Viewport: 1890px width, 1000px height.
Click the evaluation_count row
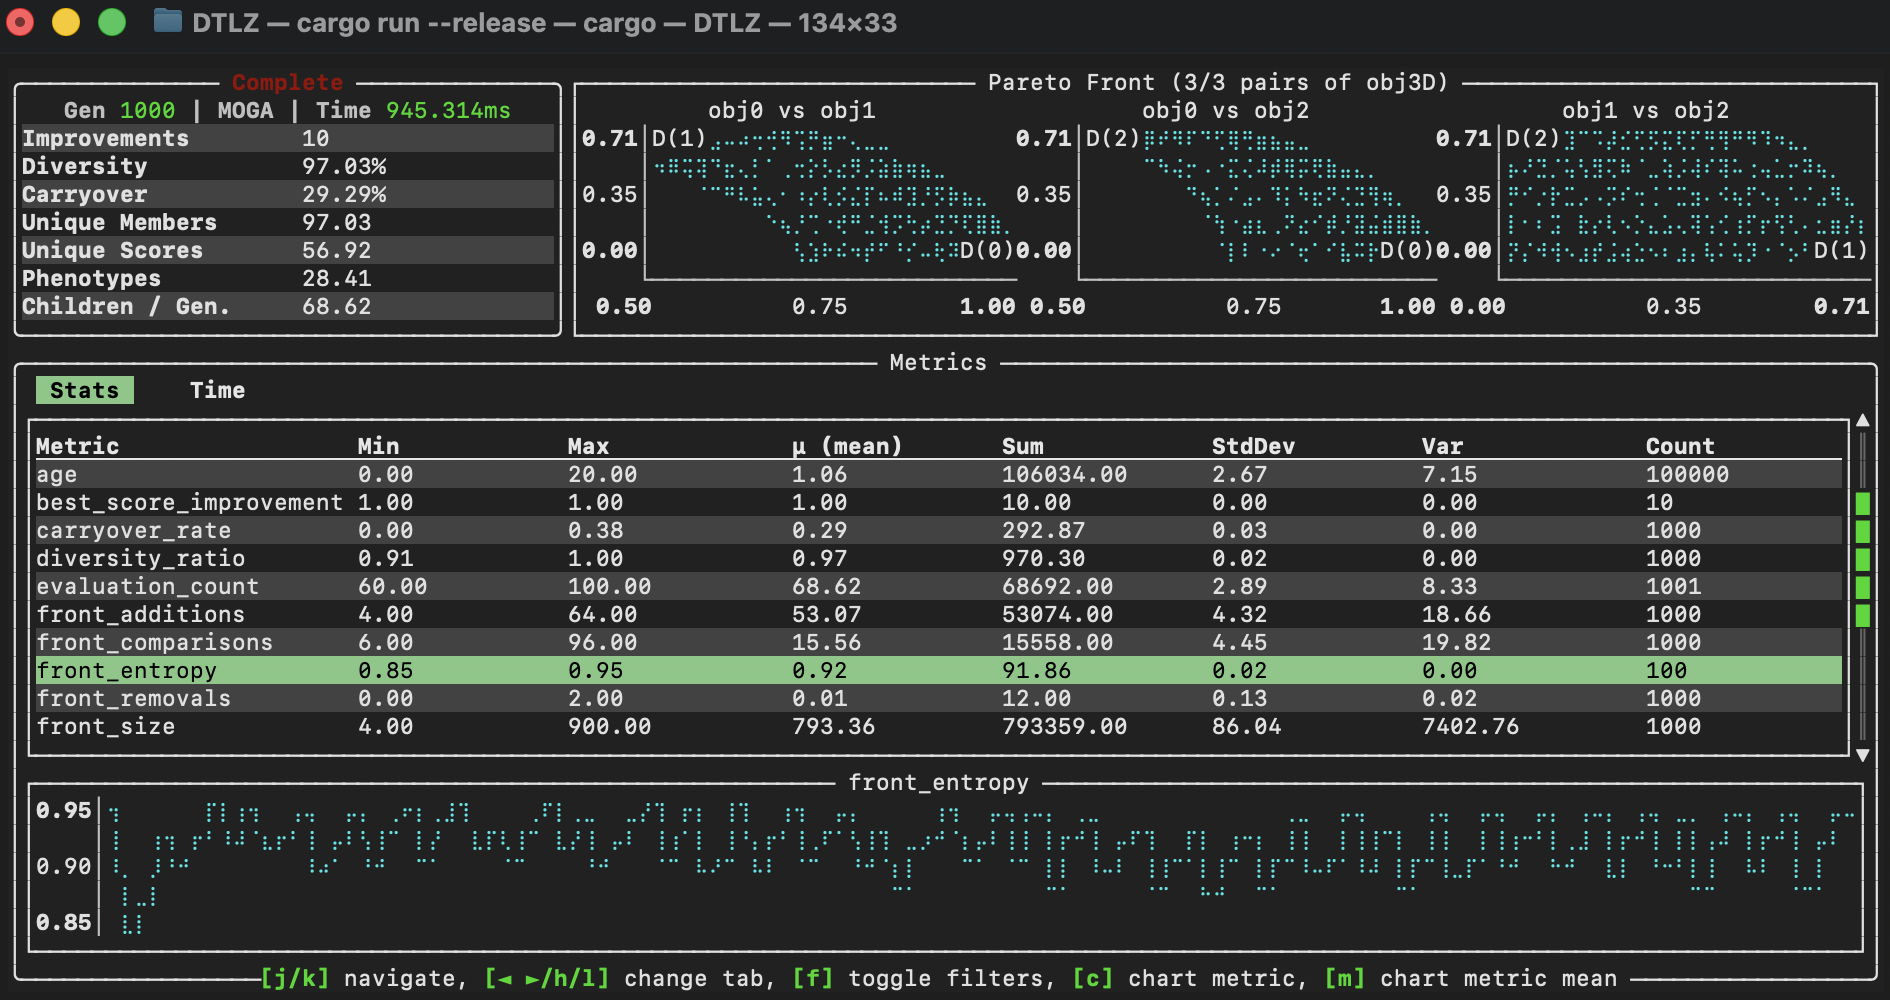point(147,587)
